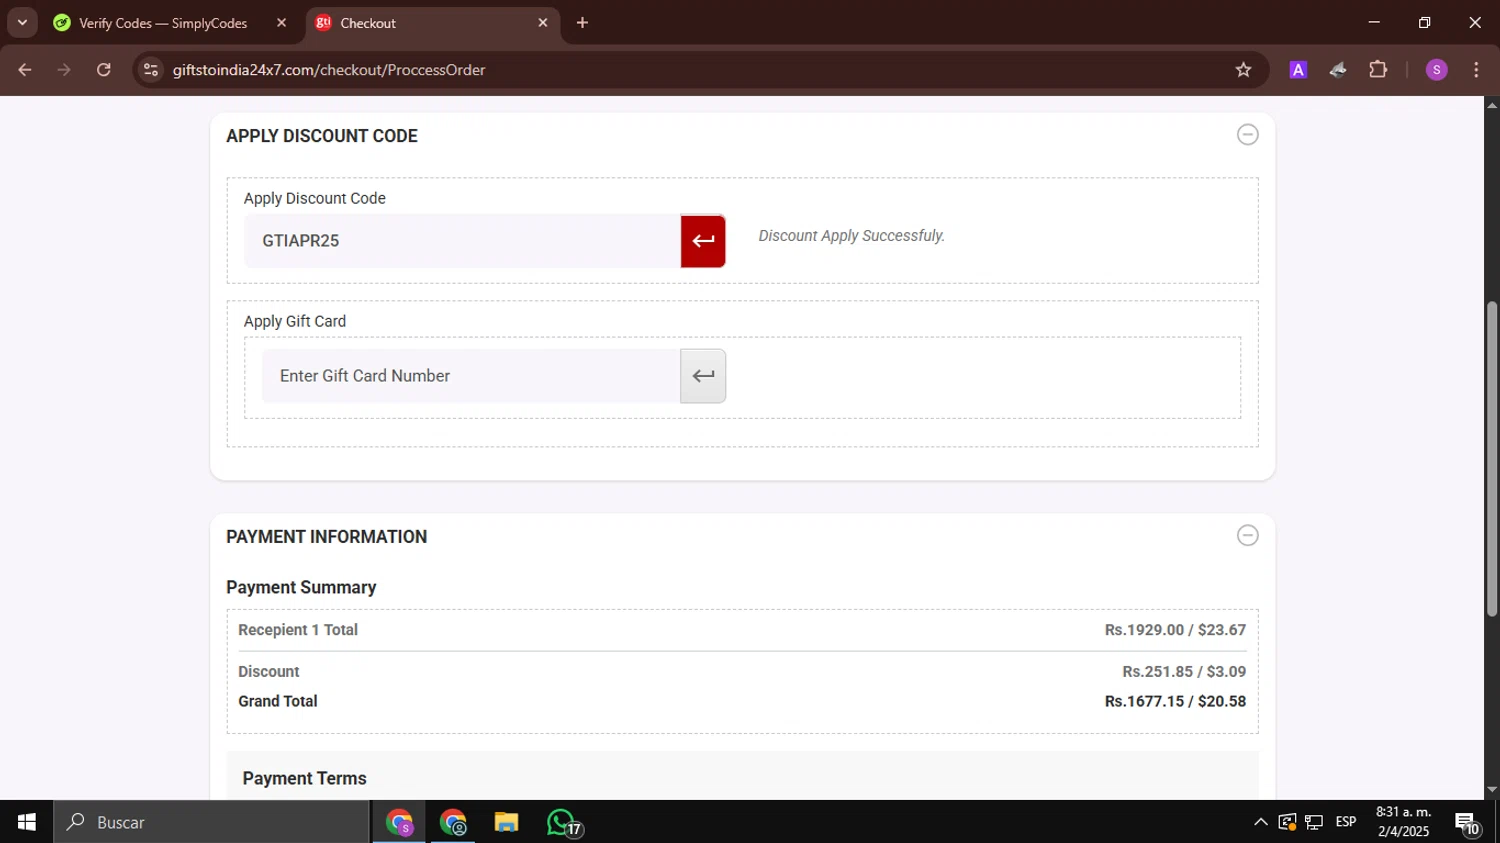Open the Chrome taskbar icon with the S profile badge
1500x843 pixels.
tap(400, 822)
